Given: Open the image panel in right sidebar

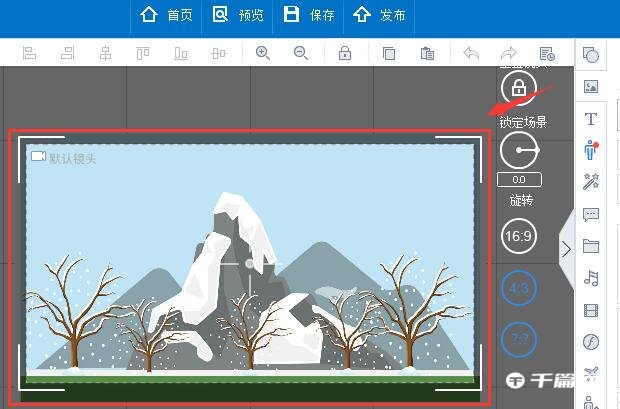Looking at the screenshot, I should point(590,87).
